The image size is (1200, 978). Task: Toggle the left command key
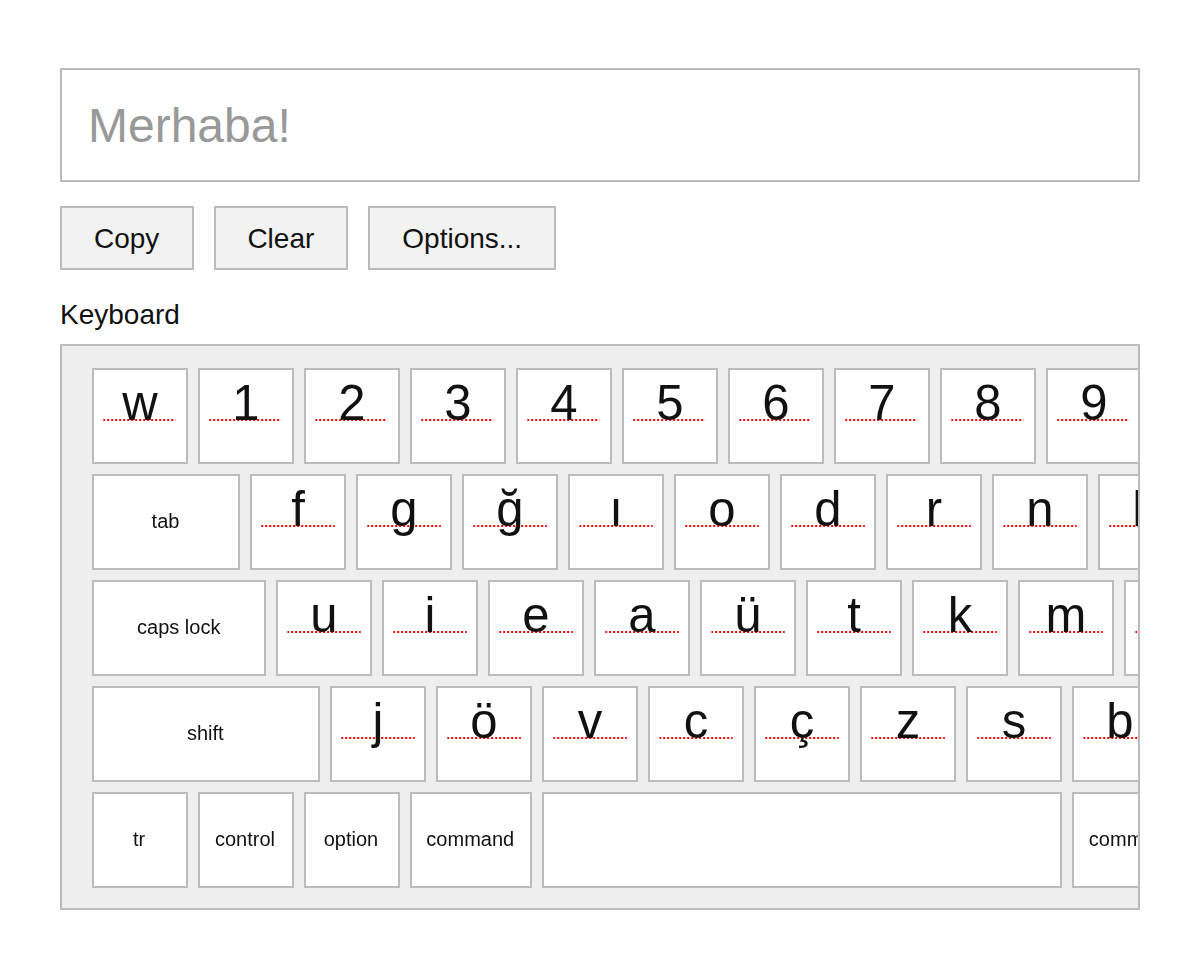click(x=471, y=840)
